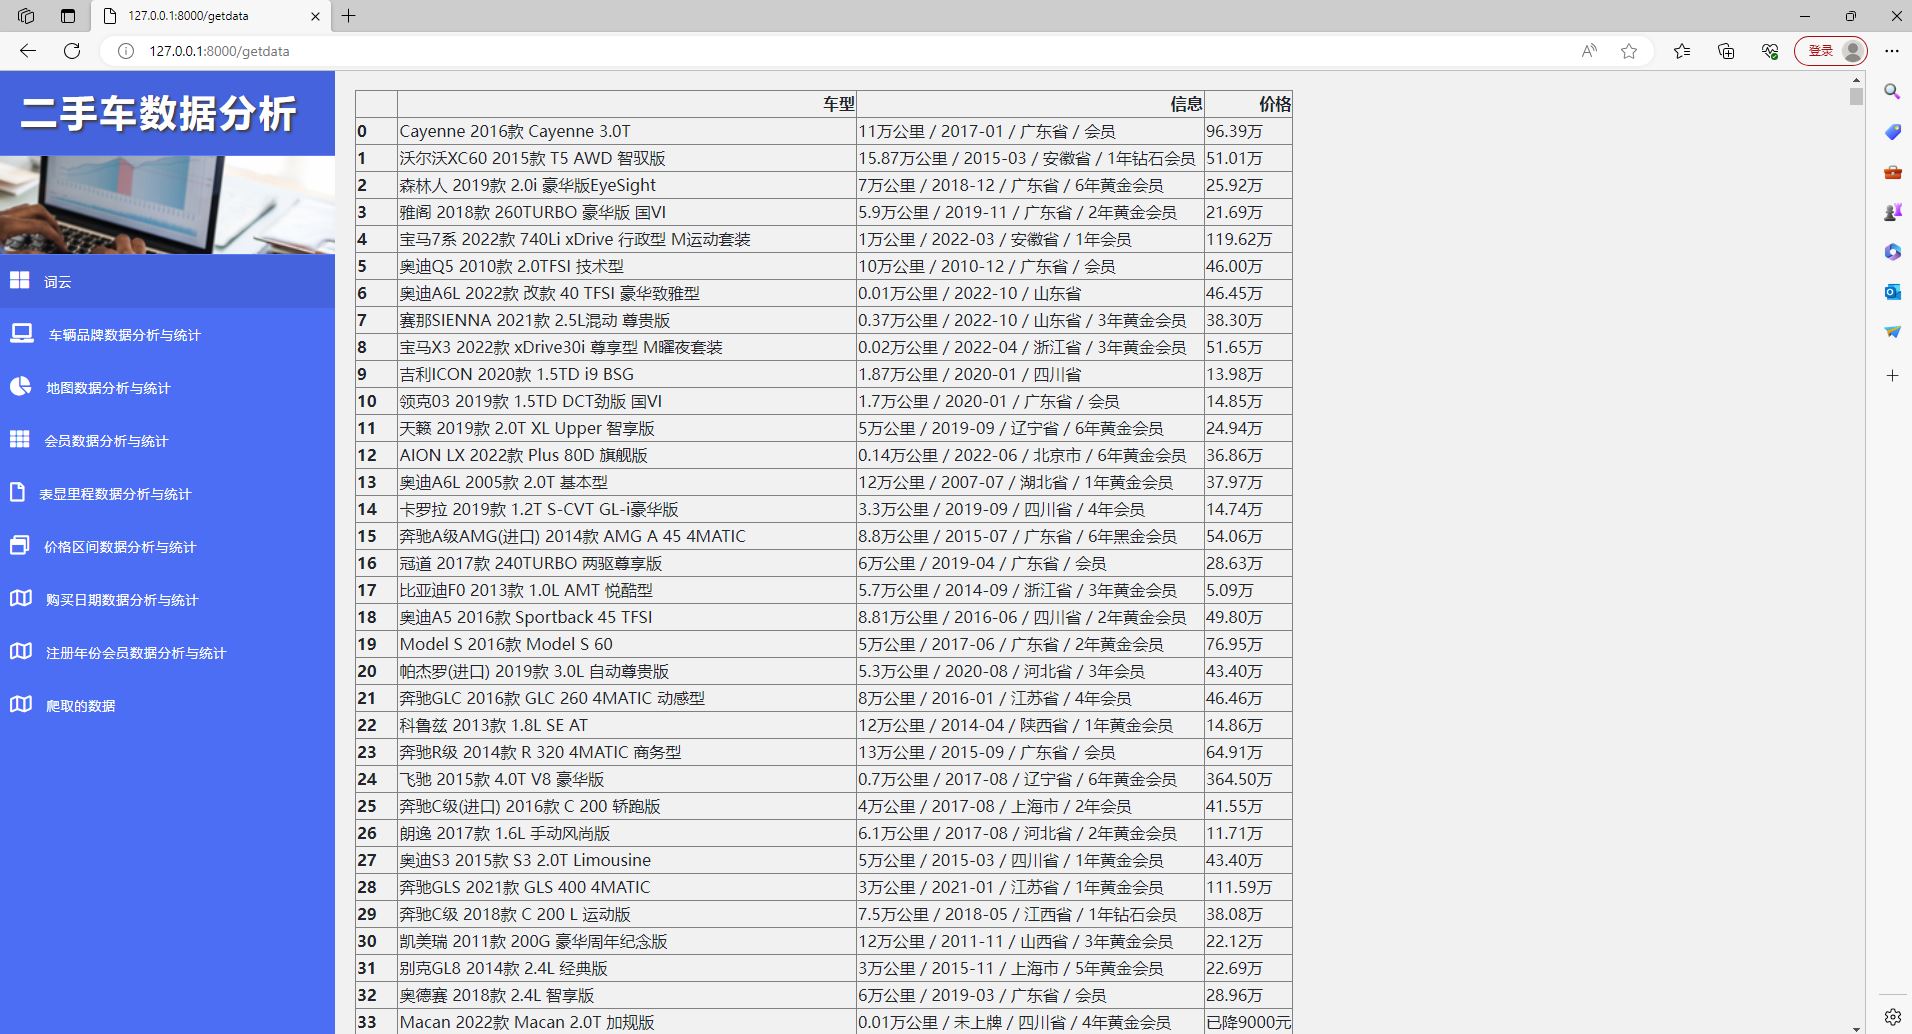Click the 价格 column header
Screen dimensions: 1912x1034
click(1248, 104)
